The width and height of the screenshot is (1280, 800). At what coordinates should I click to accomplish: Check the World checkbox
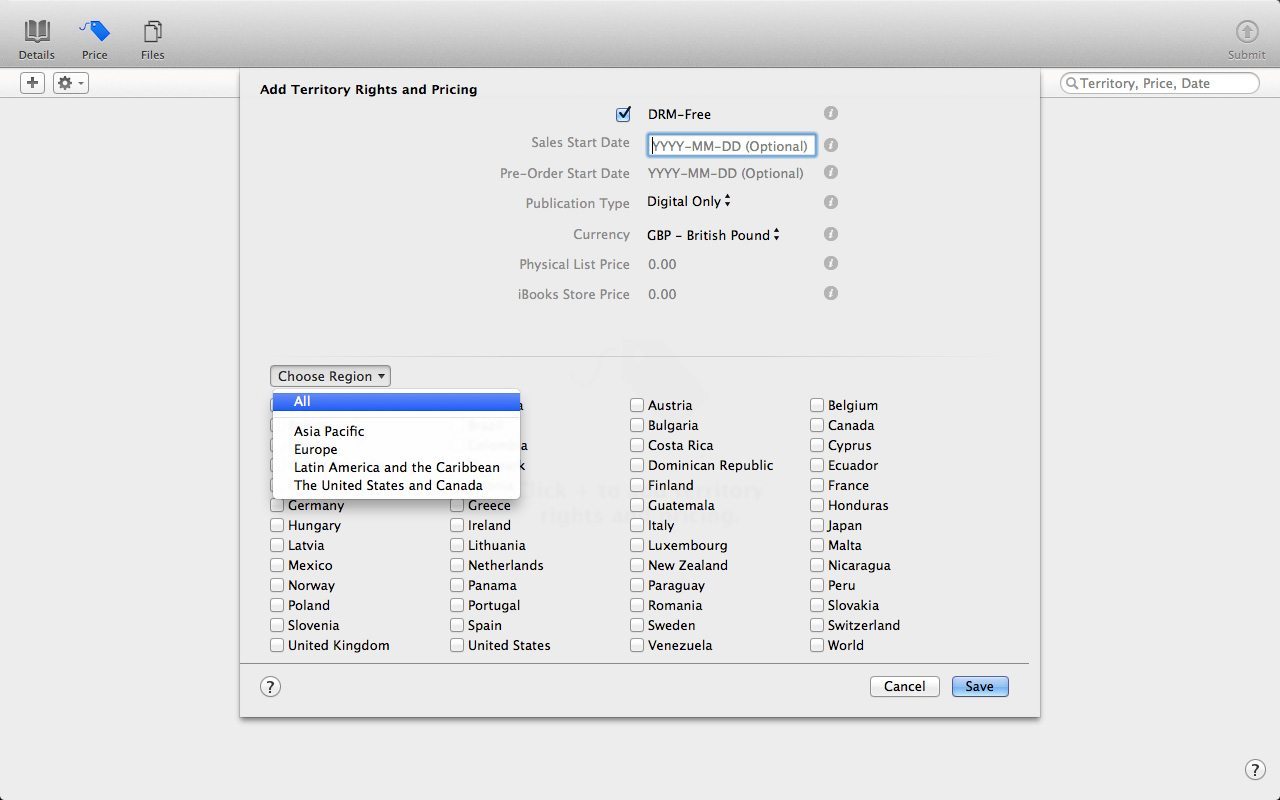click(817, 645)
